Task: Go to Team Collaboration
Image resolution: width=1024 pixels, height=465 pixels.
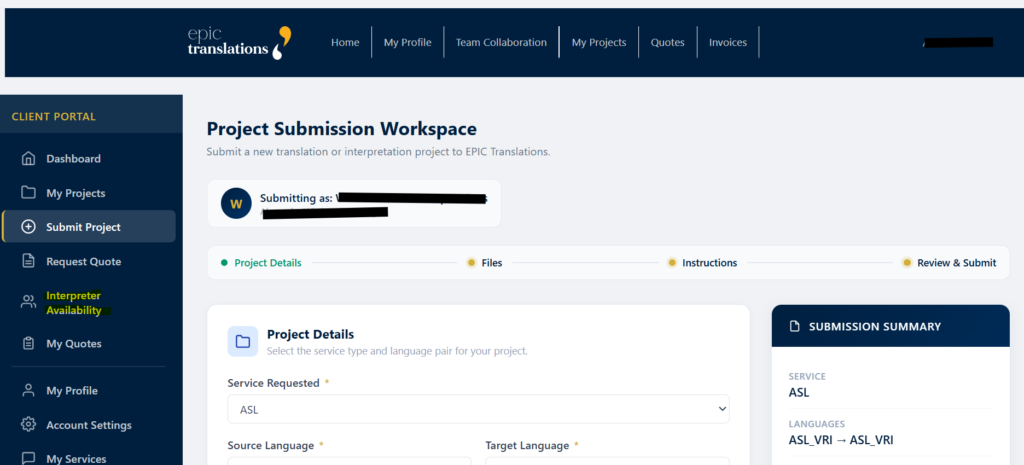Action: tap(501, 42)
